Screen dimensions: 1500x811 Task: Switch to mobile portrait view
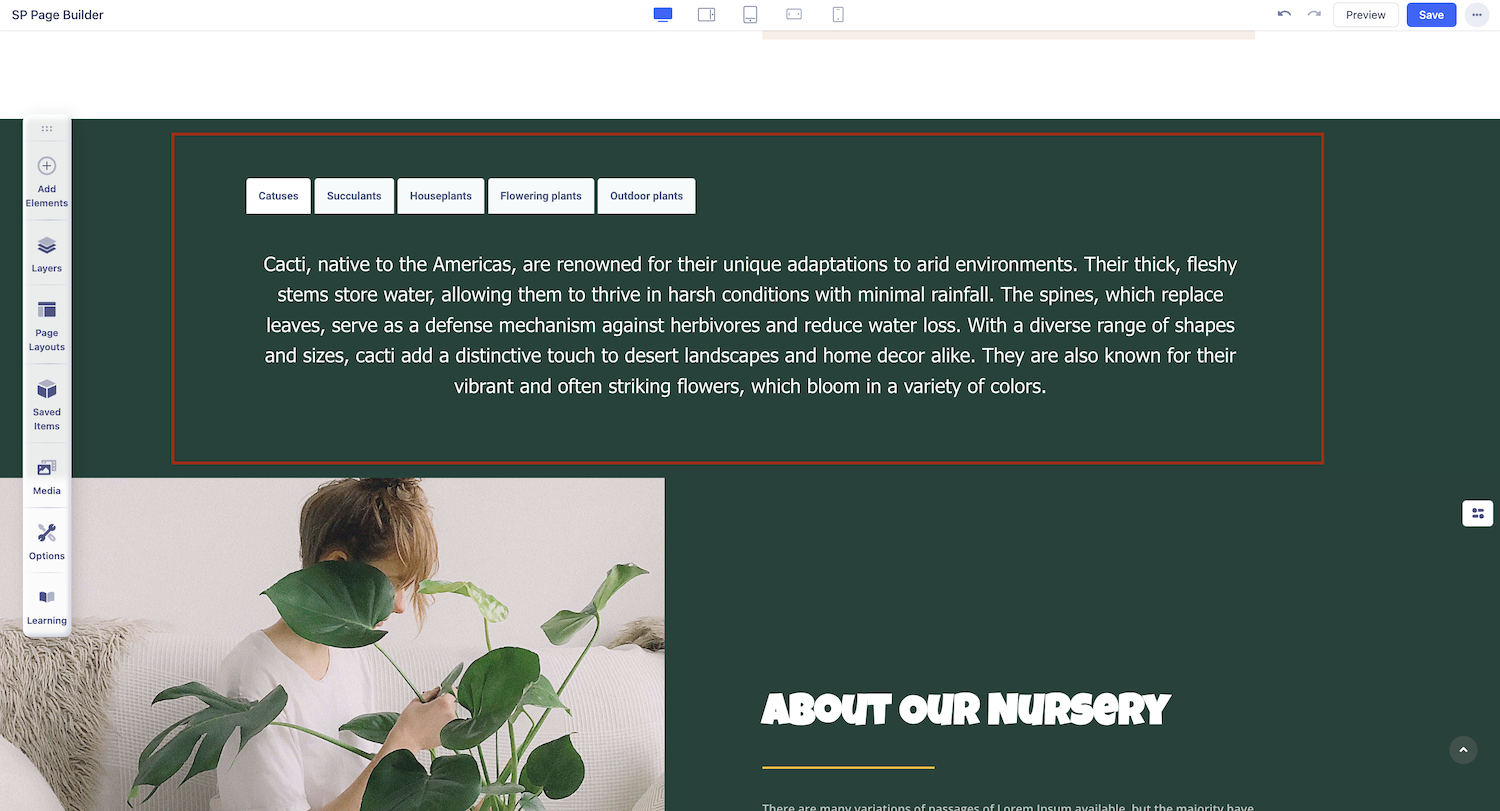point(838,15)
